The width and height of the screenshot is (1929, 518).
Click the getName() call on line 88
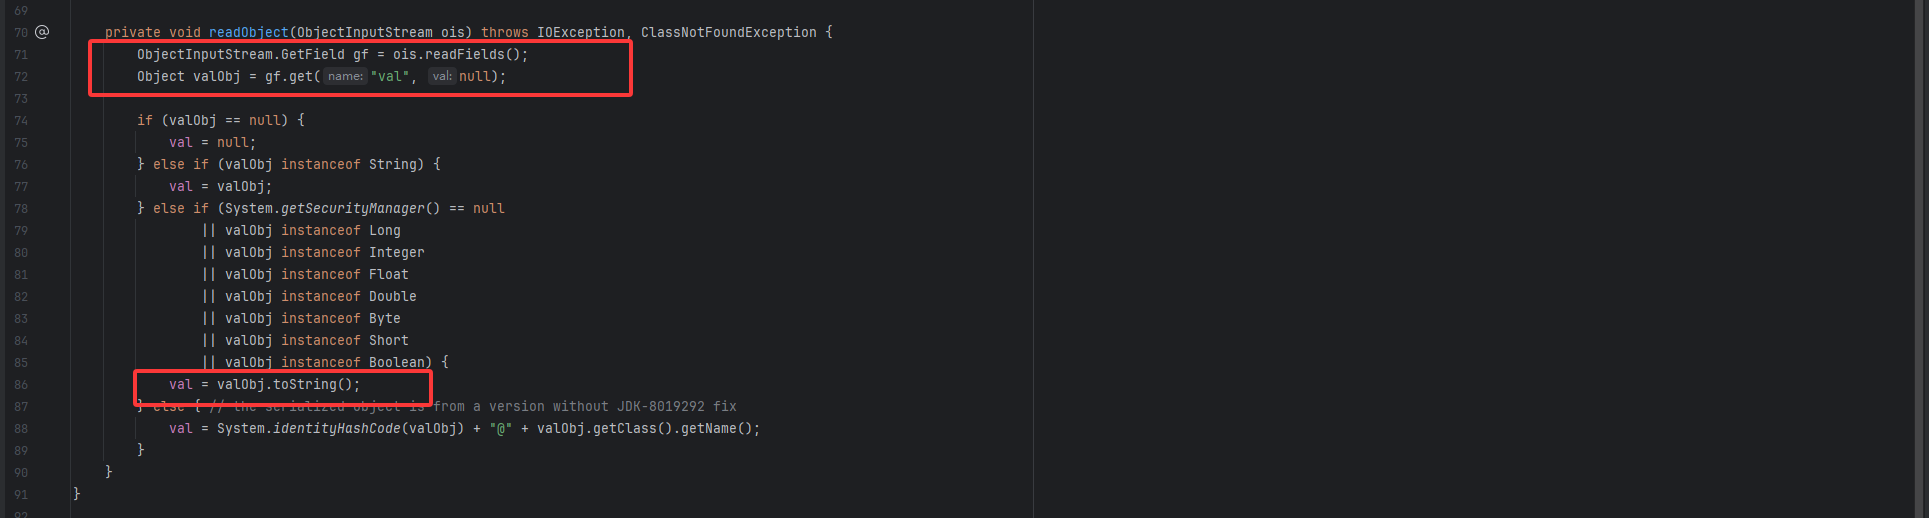(716, 428)
